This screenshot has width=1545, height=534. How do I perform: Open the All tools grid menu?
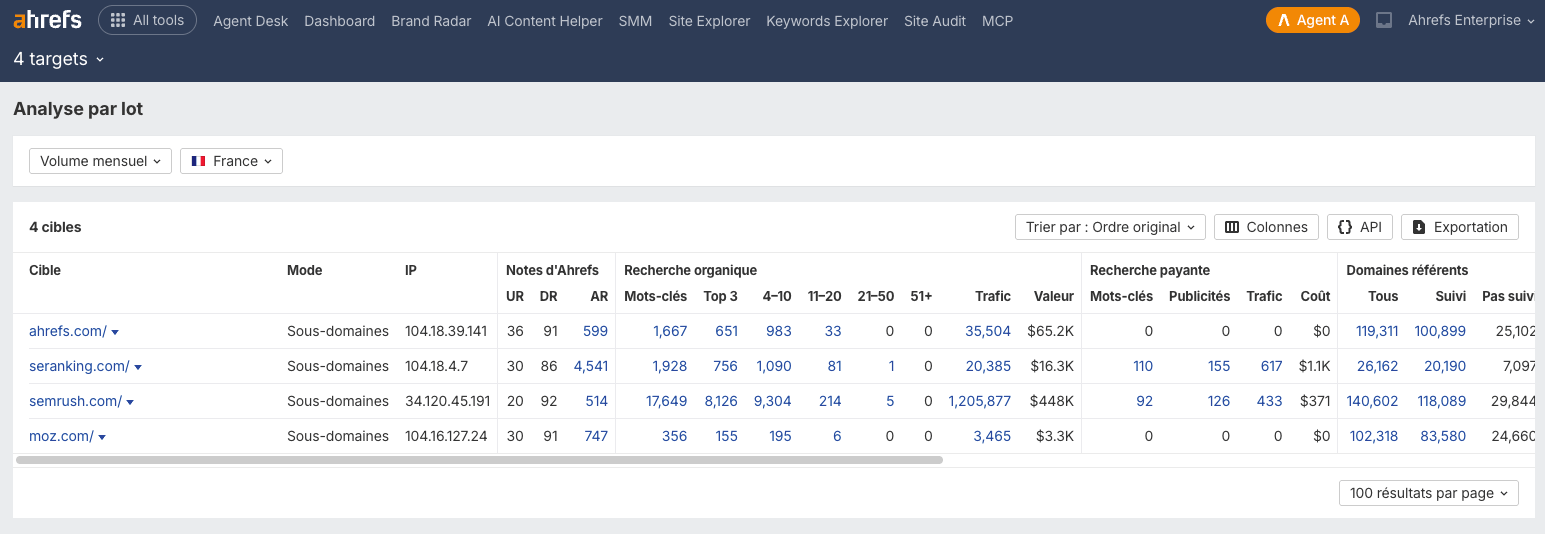[x=147, y=20]
